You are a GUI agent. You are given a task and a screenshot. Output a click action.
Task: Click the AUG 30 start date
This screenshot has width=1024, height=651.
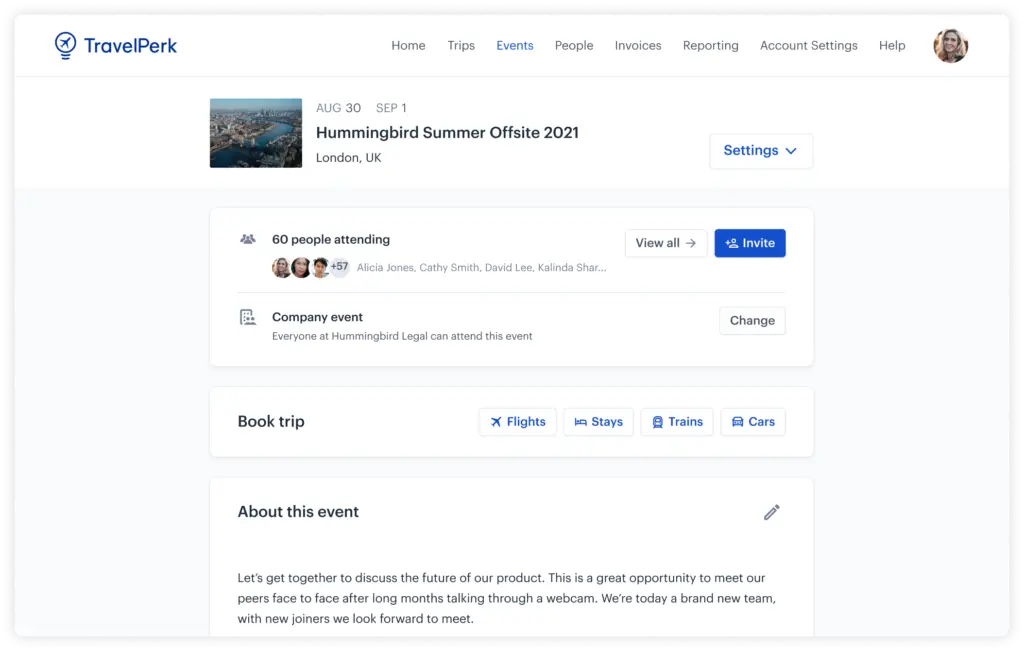[x=338, y=108]
